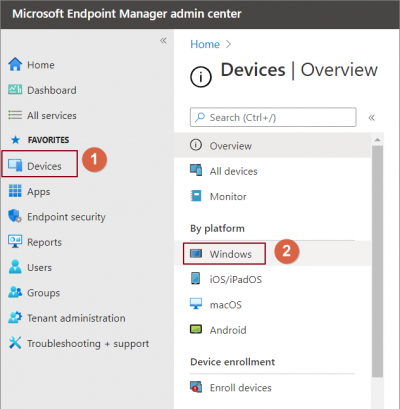
Task: Click the large info icon beside Devices title
Action: pyautogui.click(x=201, y=77)
